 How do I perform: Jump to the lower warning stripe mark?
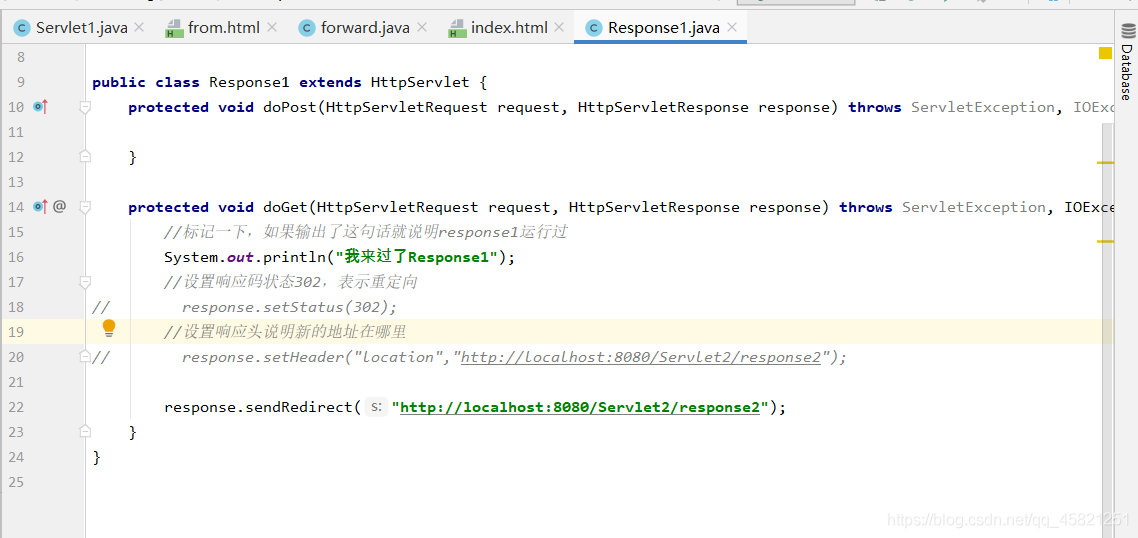coord(1105,240)
